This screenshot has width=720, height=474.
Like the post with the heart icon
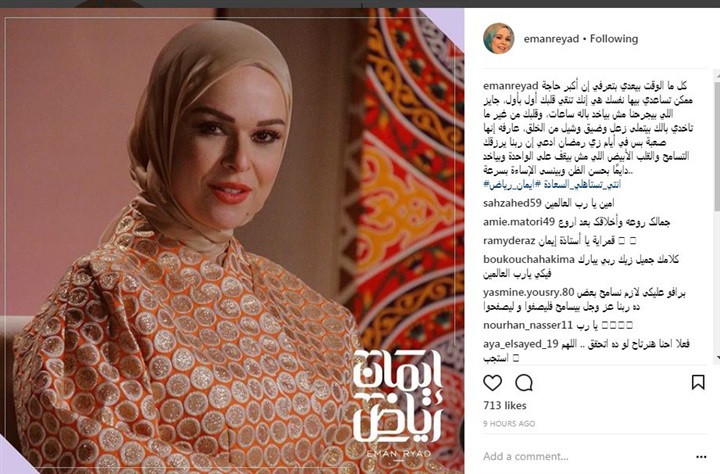[492, 383]
